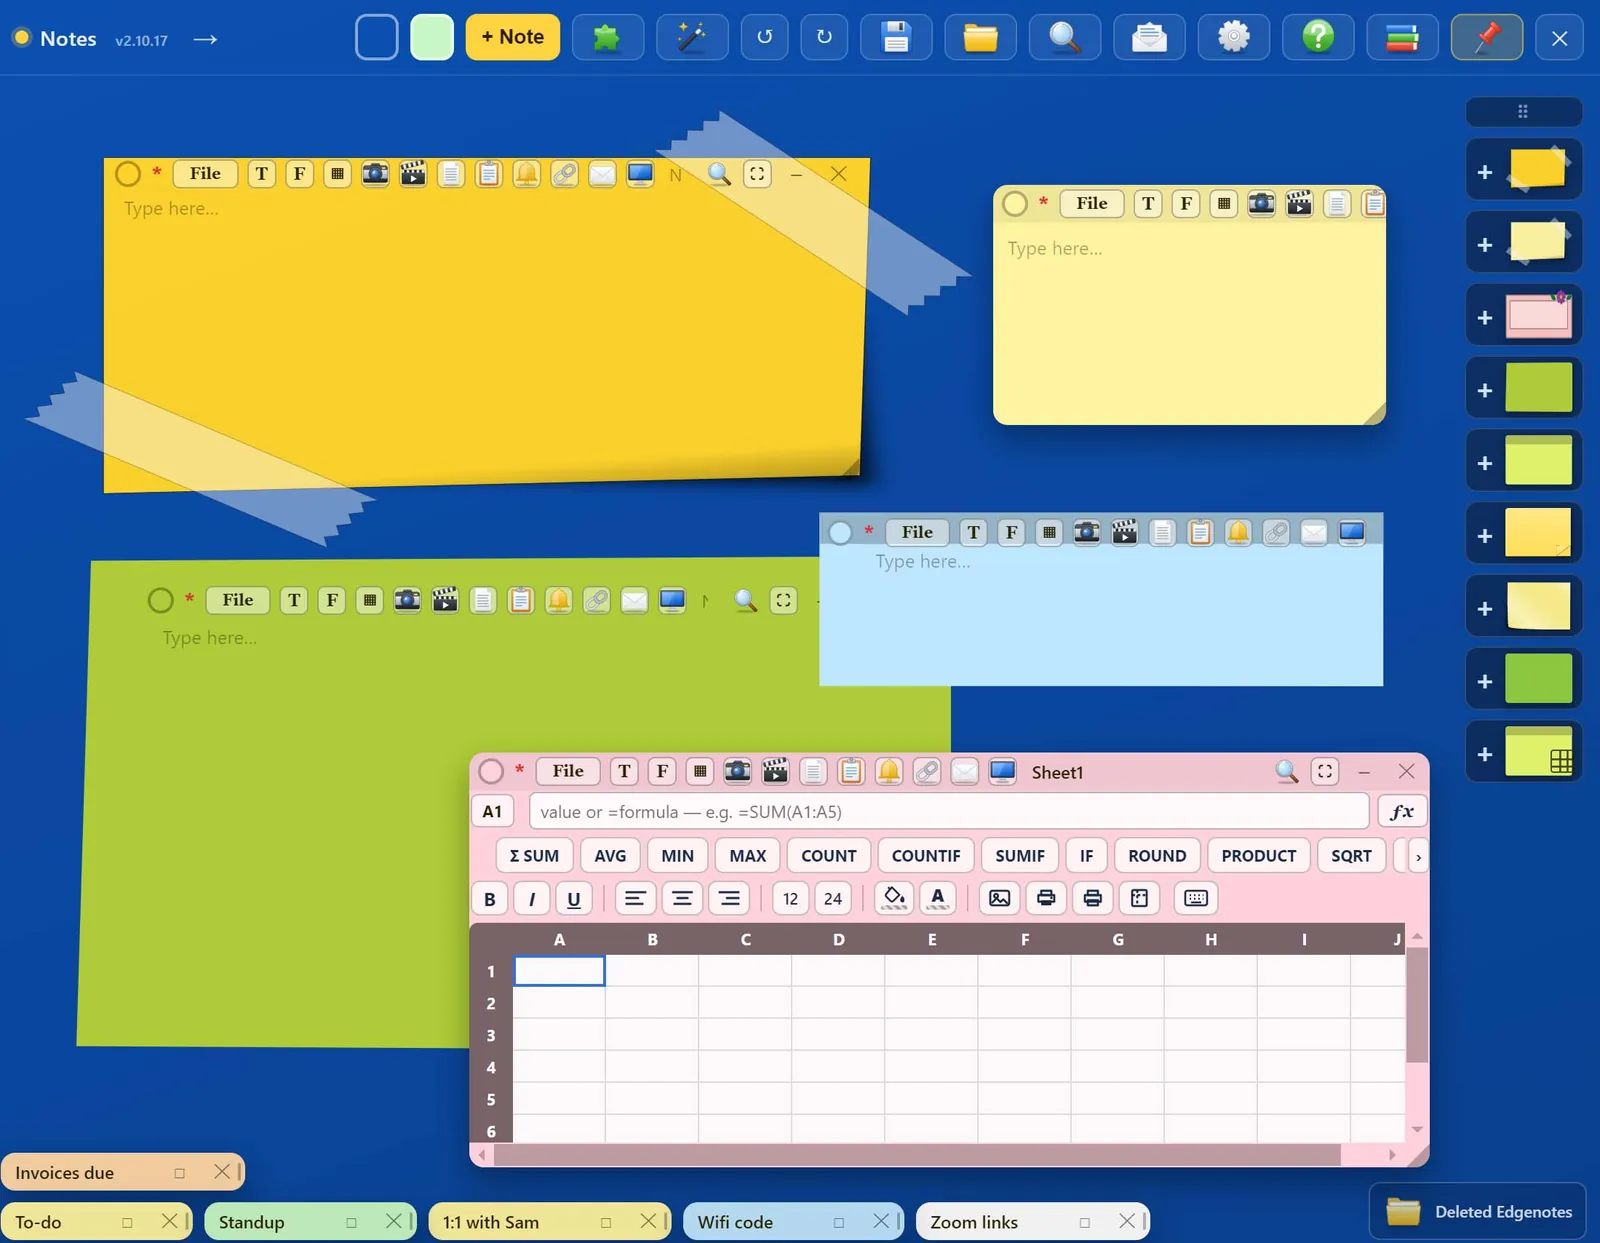This screenshot has width=1600, height=1243.
Task: Toggle Bold in the spreadsheet note
Action: (490, 898)
